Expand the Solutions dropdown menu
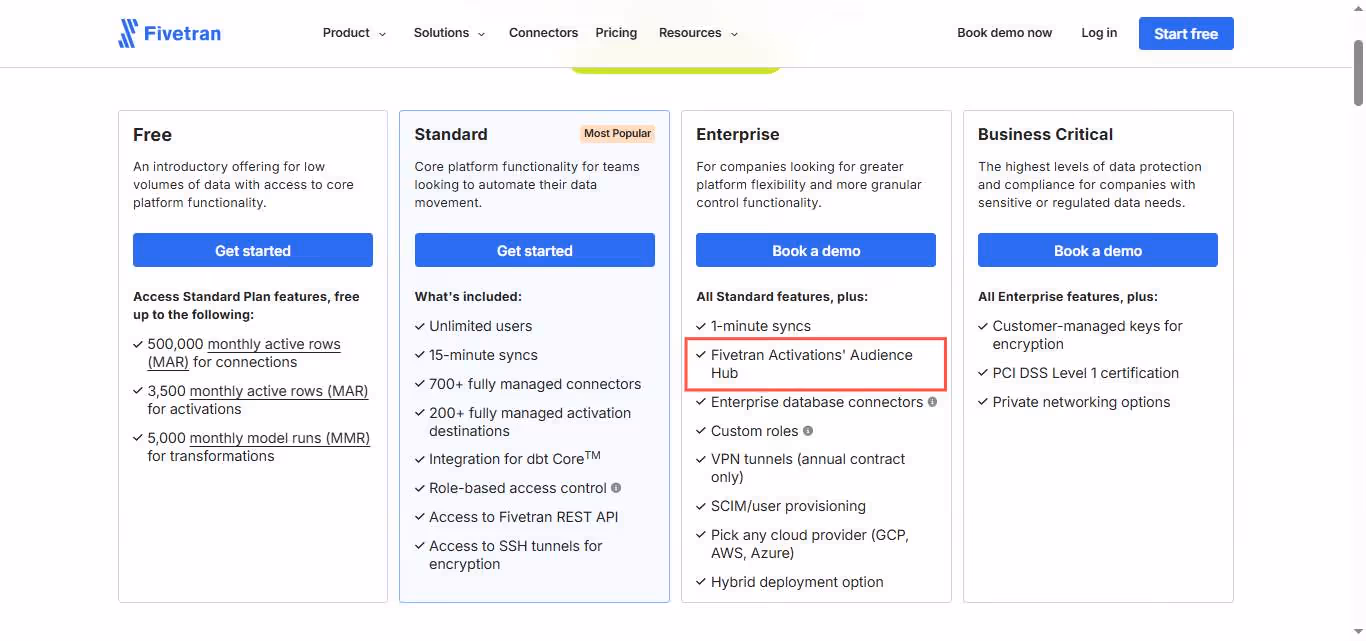The height and width of the screenshot is (641, 1366). [449, 33]
